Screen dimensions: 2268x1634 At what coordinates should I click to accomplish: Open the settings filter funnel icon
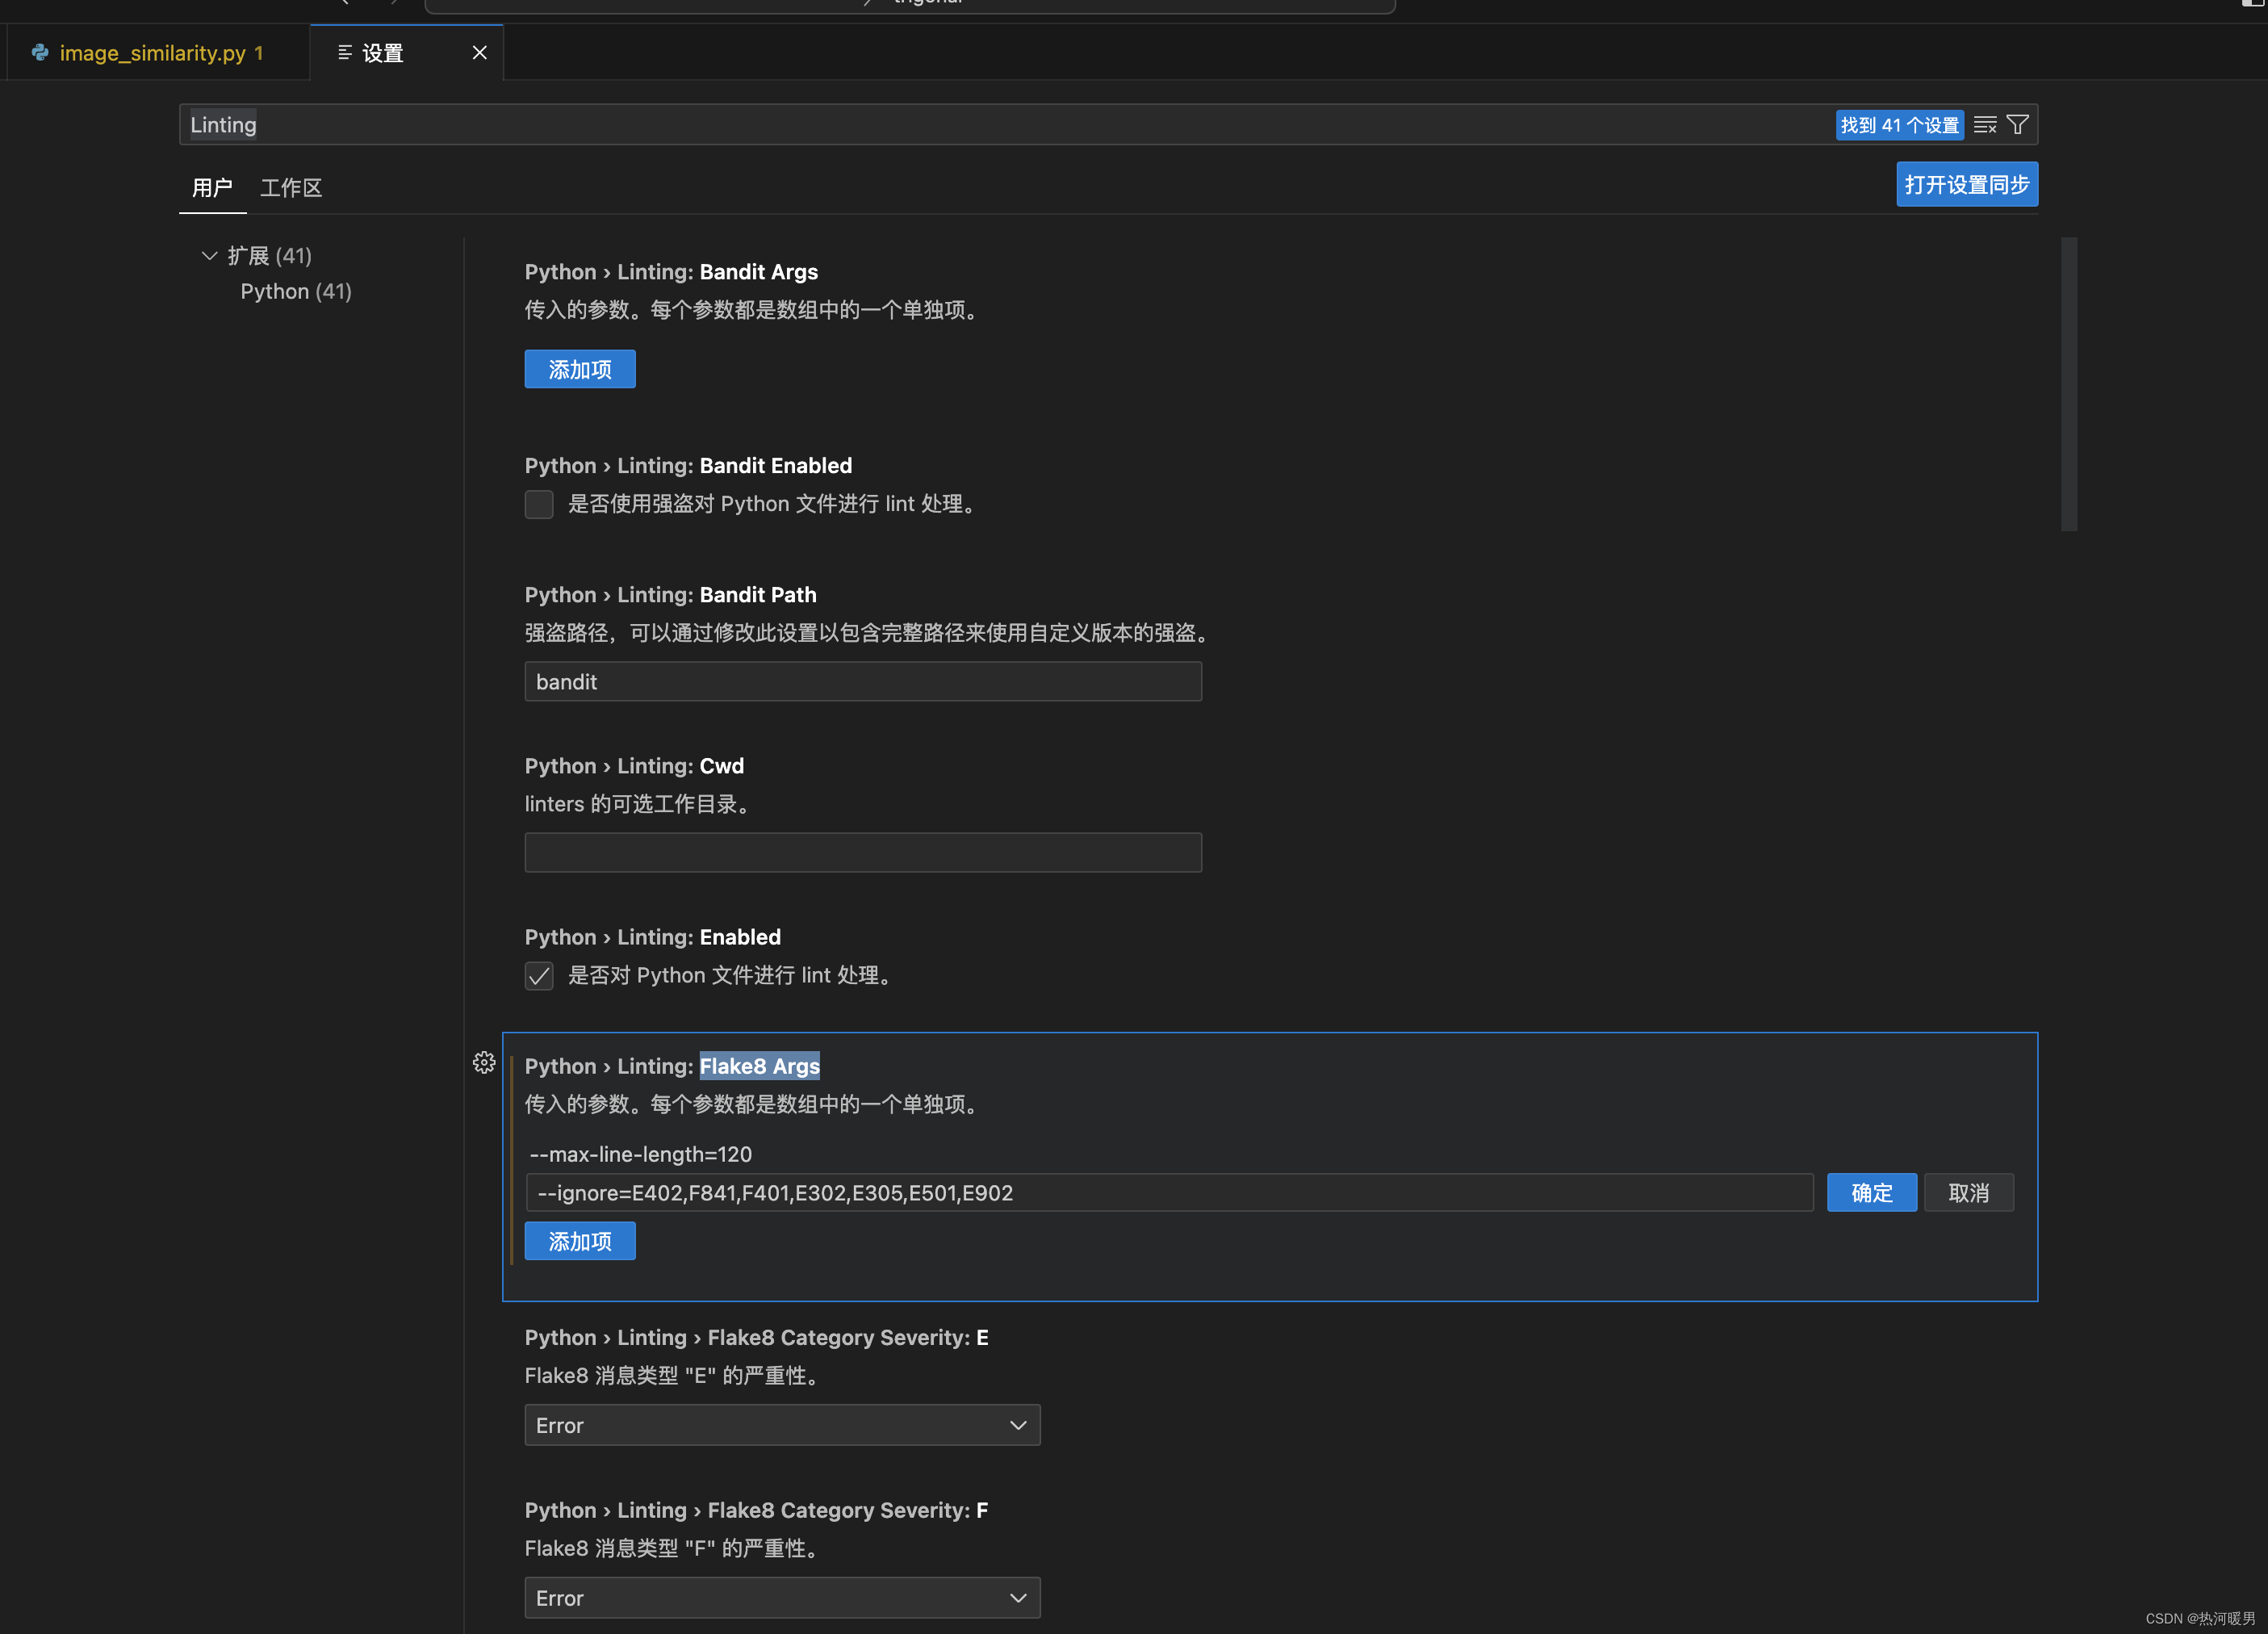(2017, 125)
